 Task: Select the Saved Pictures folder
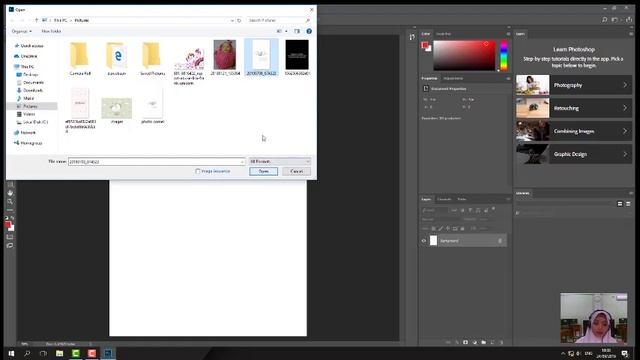point(152,58)
